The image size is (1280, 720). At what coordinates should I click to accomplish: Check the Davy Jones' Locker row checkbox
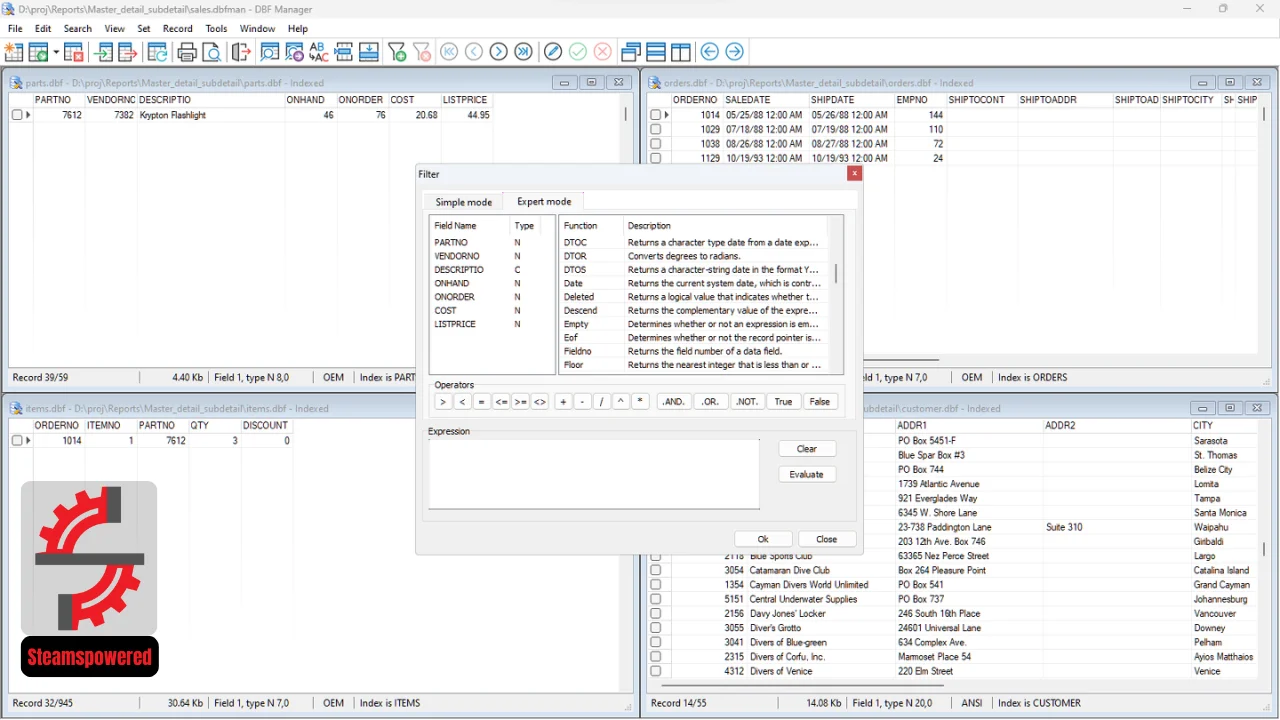pos(656,613)
